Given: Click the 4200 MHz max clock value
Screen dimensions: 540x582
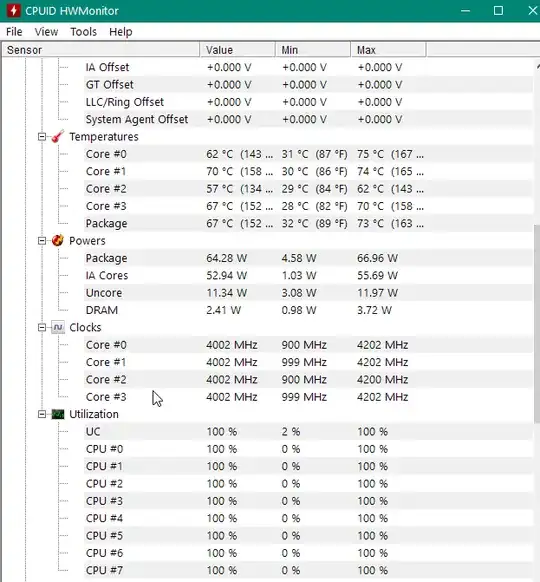Looking at the screenshot, I should (382, 379).
